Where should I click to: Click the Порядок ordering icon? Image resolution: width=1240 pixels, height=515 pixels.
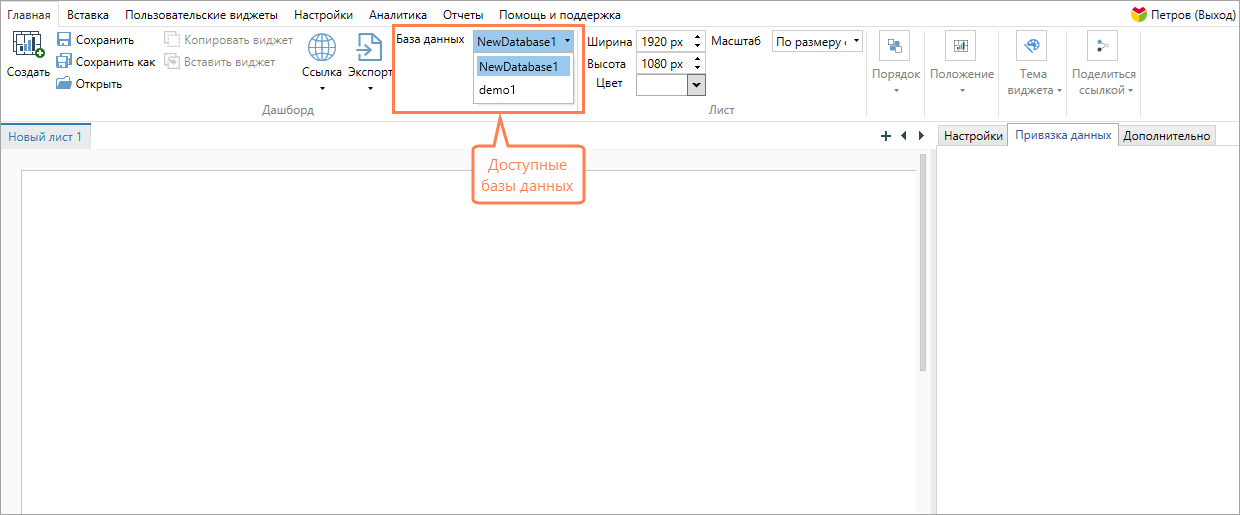coord(895,46)
